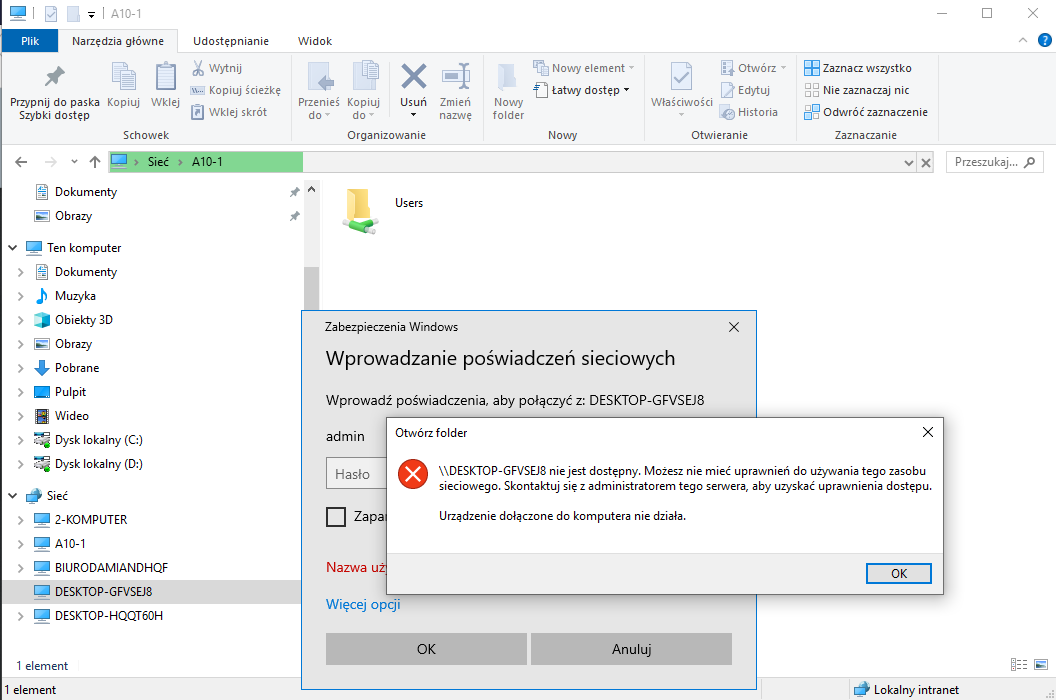The height and width of the screenshot is (700, 1056).
Task: Expand the Muzyka tree node
Action: point(21,296)
